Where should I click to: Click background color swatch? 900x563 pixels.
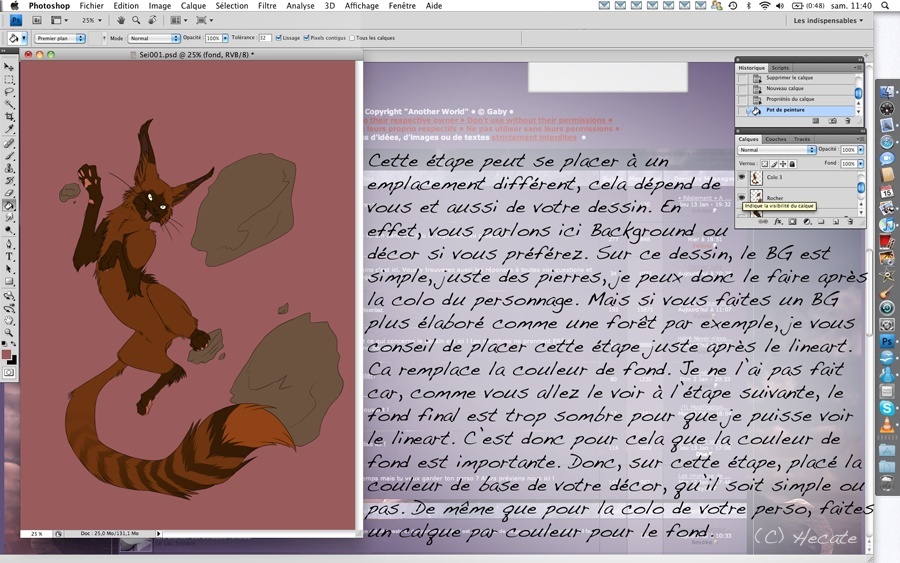point(12,360)
